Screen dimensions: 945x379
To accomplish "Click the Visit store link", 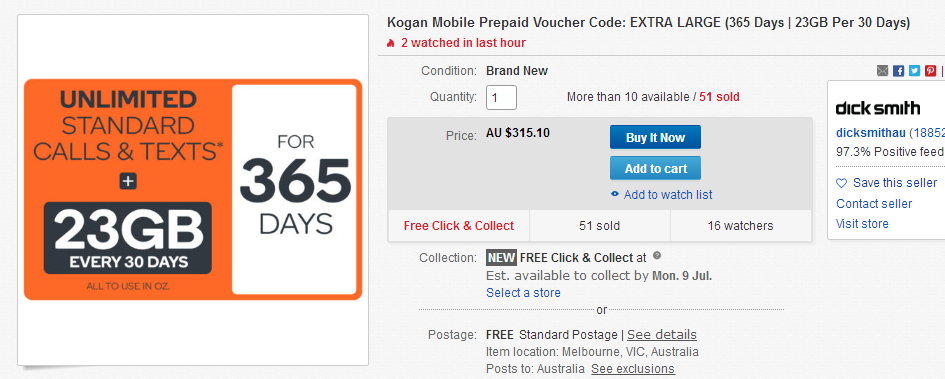I will click(x=862, y=224).
